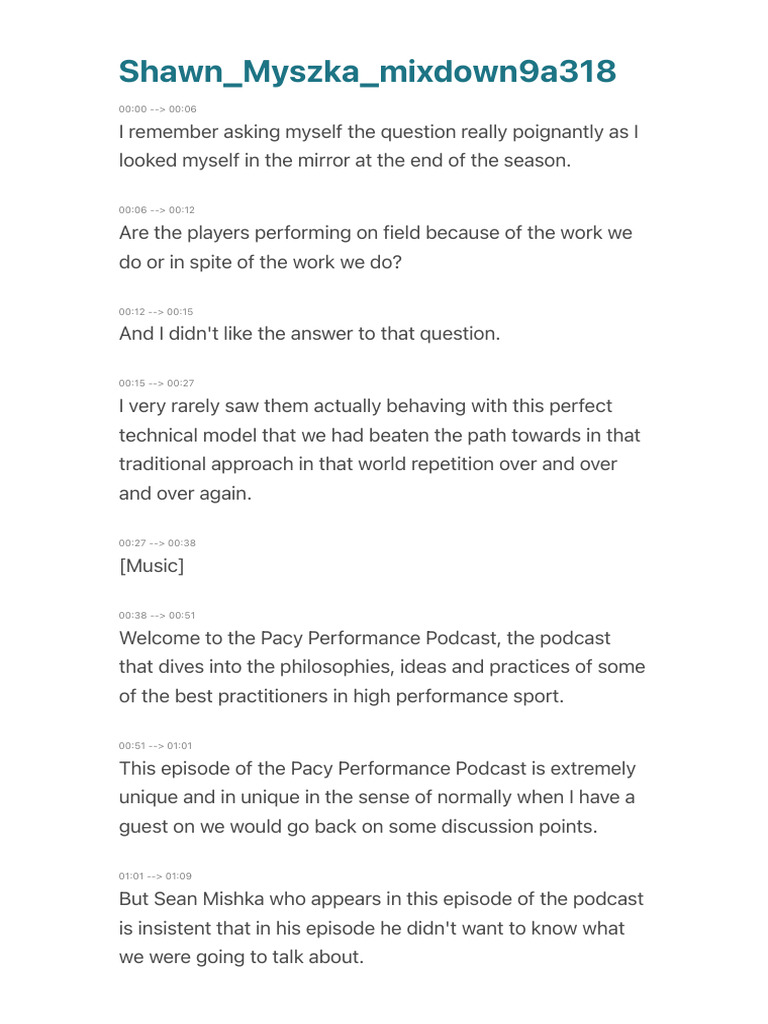Click the paragraph beginning 'This episode of the Pacy'
The image size is (768, 1024).
tap(377, 797)
